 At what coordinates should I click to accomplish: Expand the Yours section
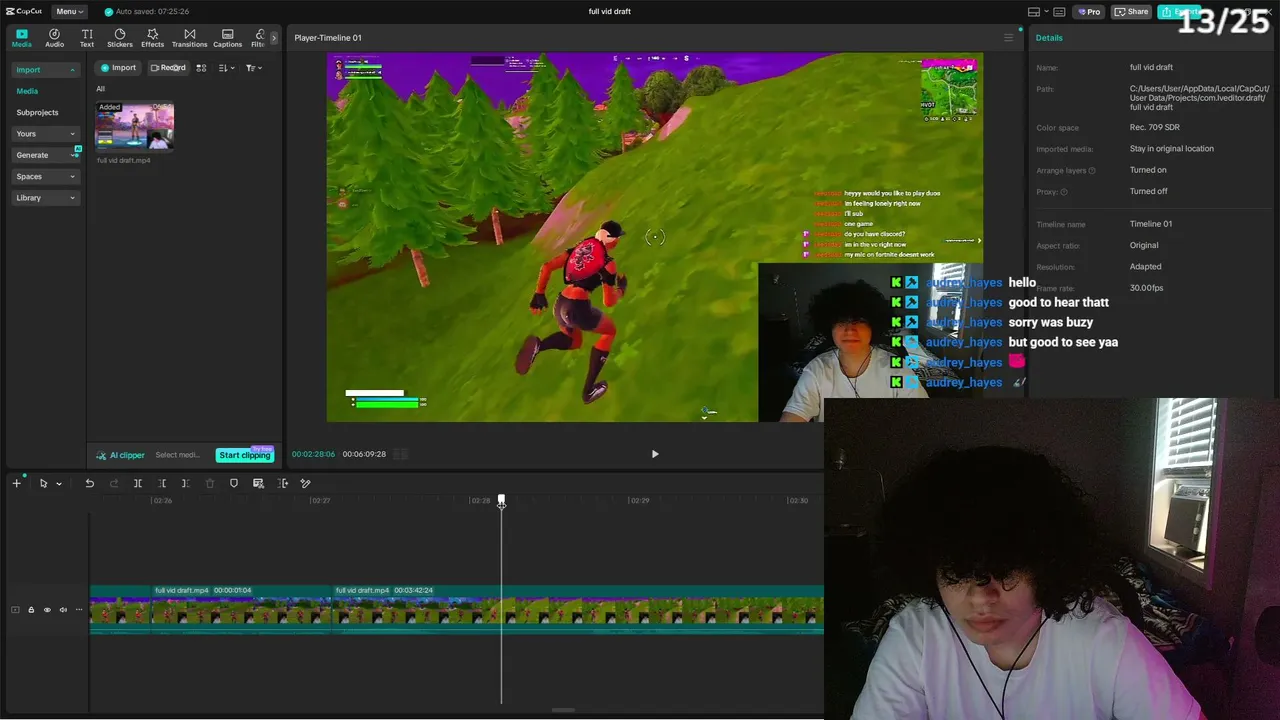45,134
